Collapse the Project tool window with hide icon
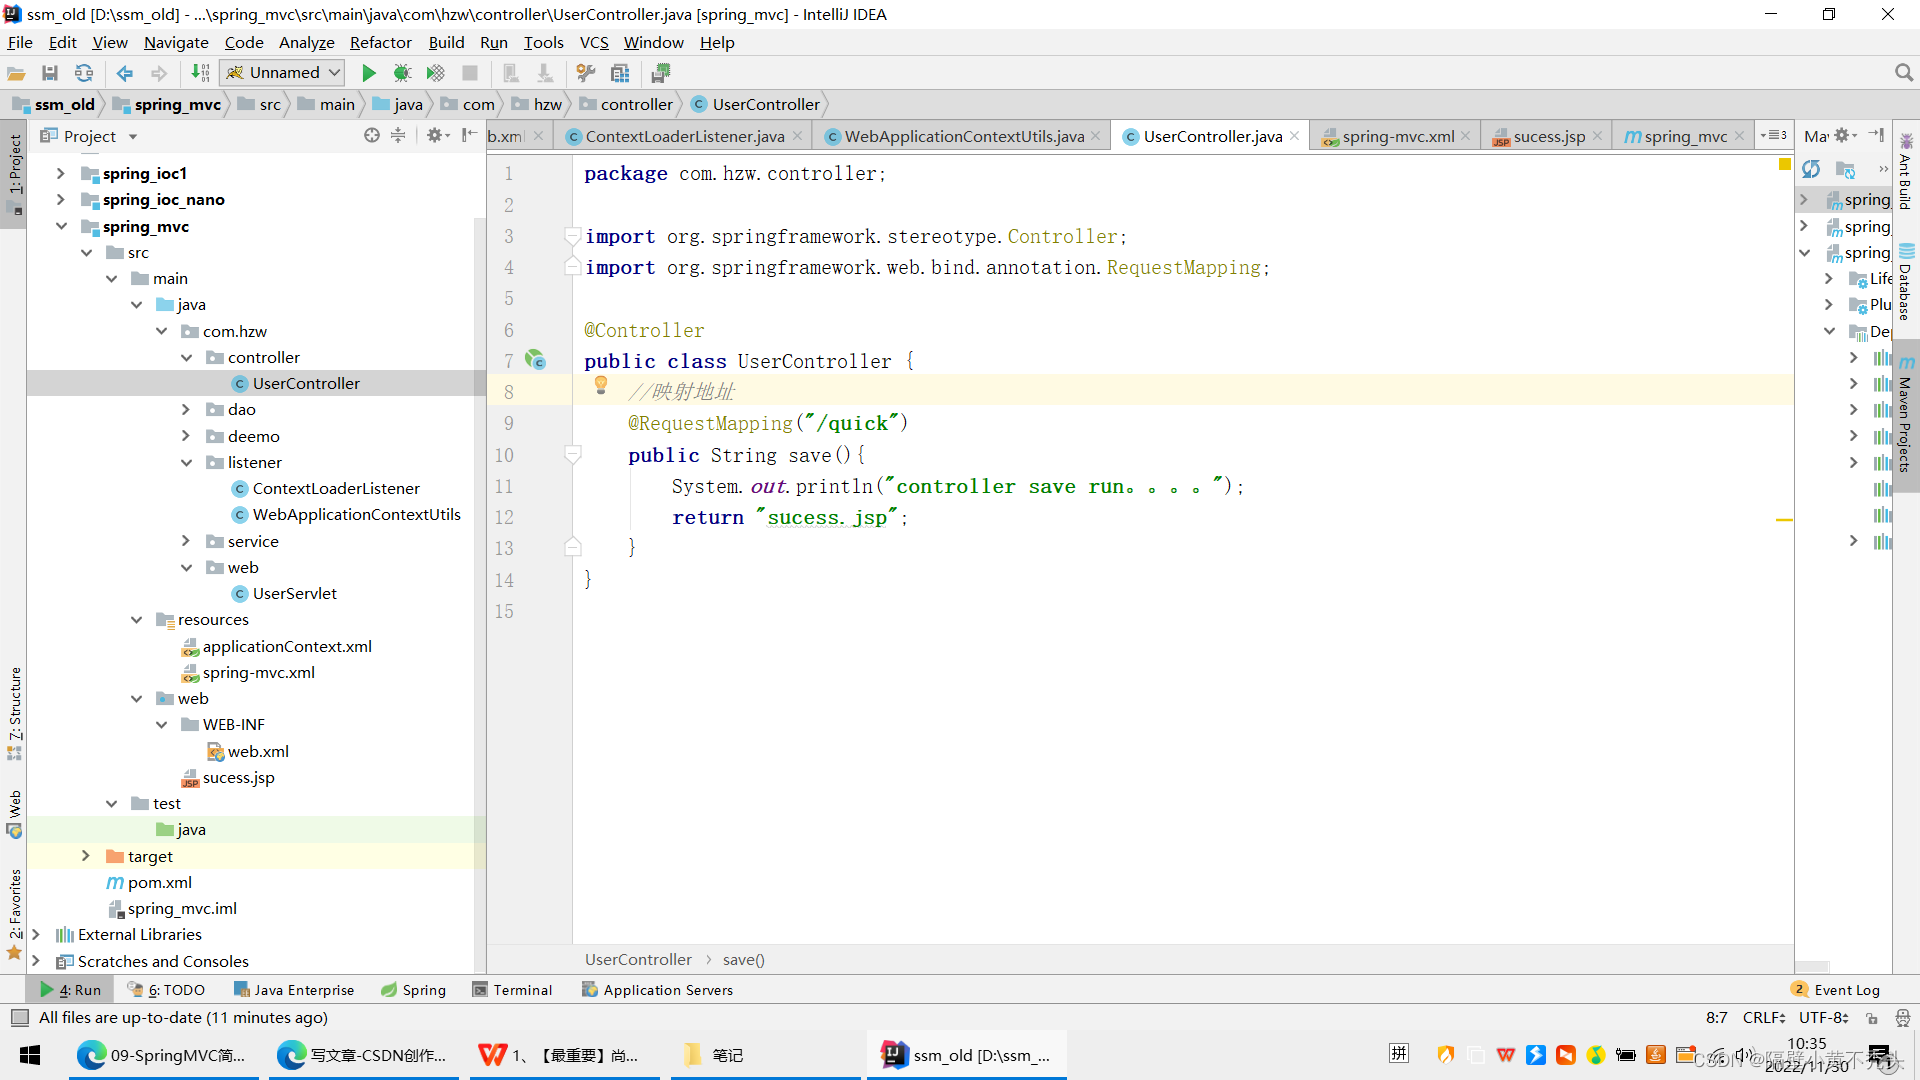Screen dimensions: 1920x1080 [470, 135]
